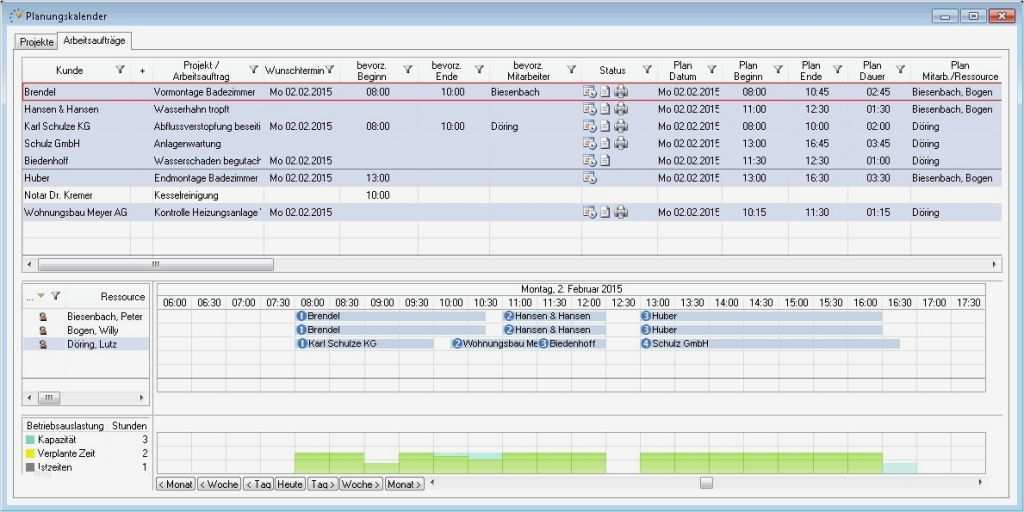Filter the Plan Beginn column
Screen dimensions: 1024x512
(778, 69)
